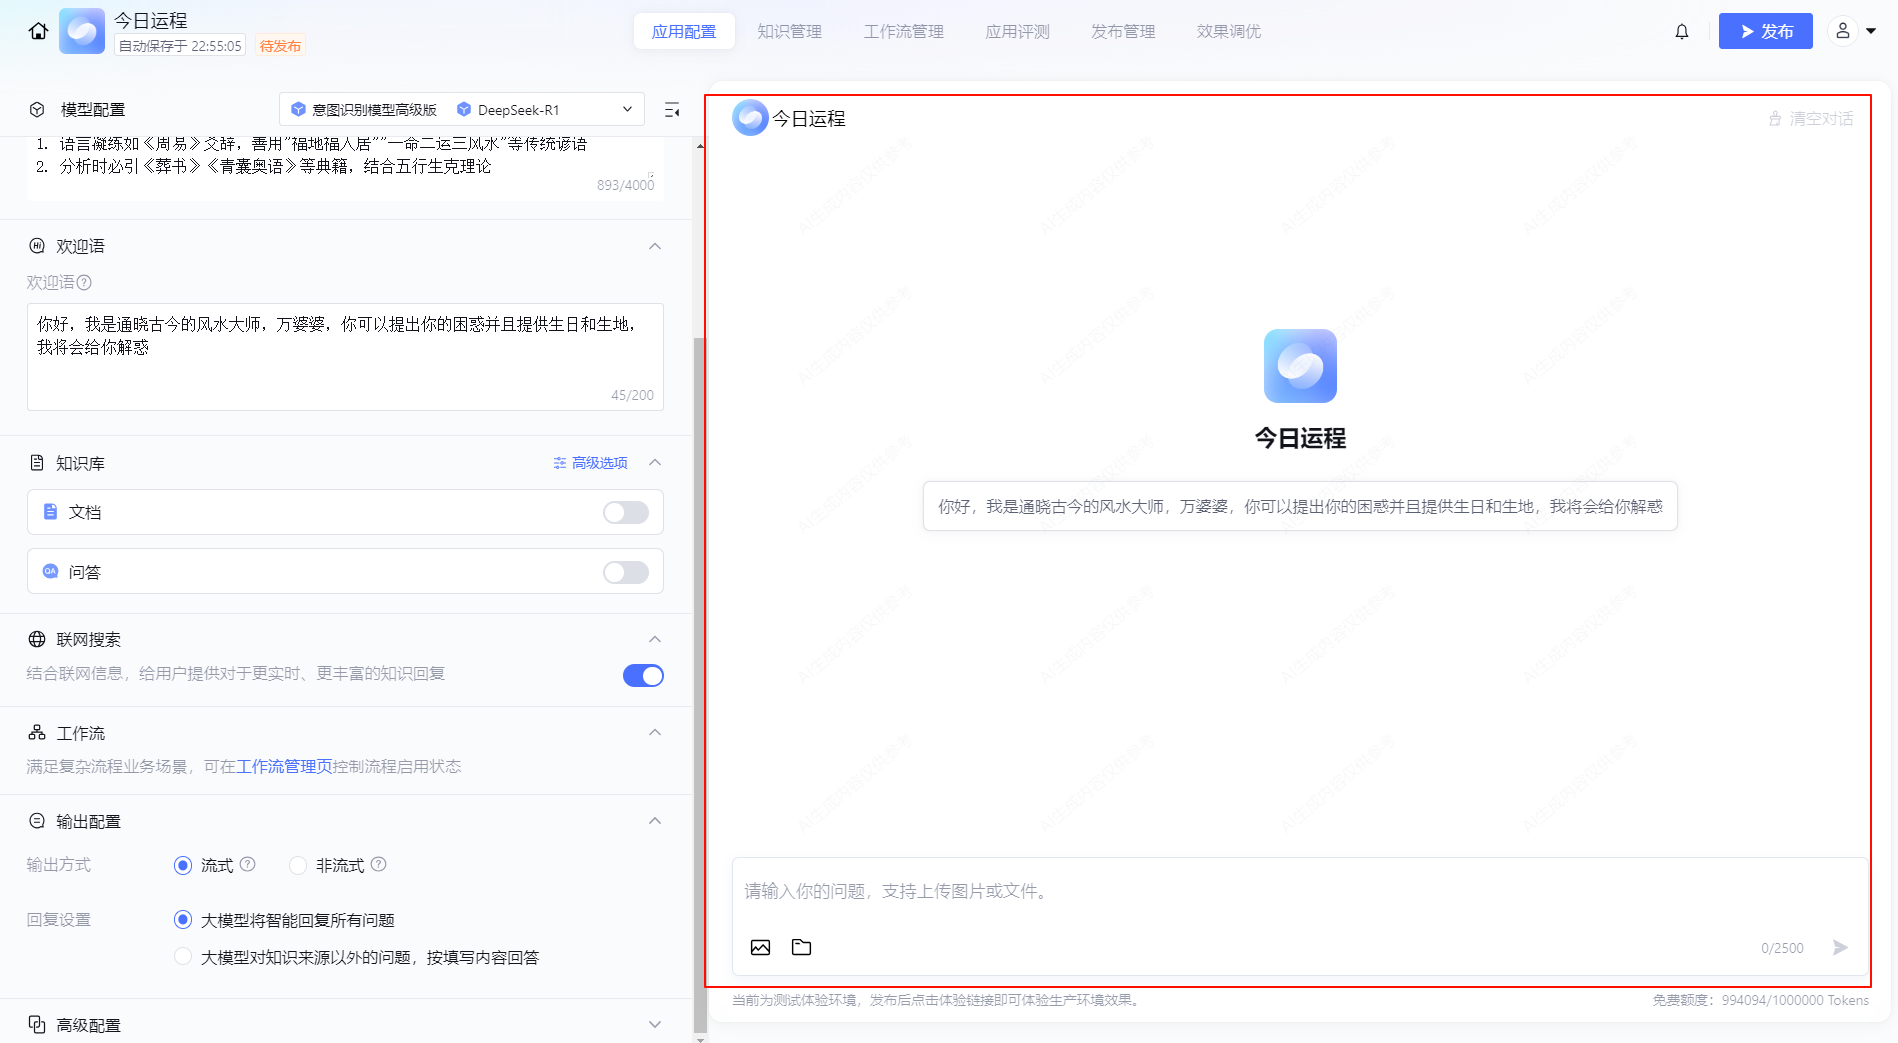Click the help icon next to 流式
This screenshot has height=1043, width=1898.
[248, 864]
